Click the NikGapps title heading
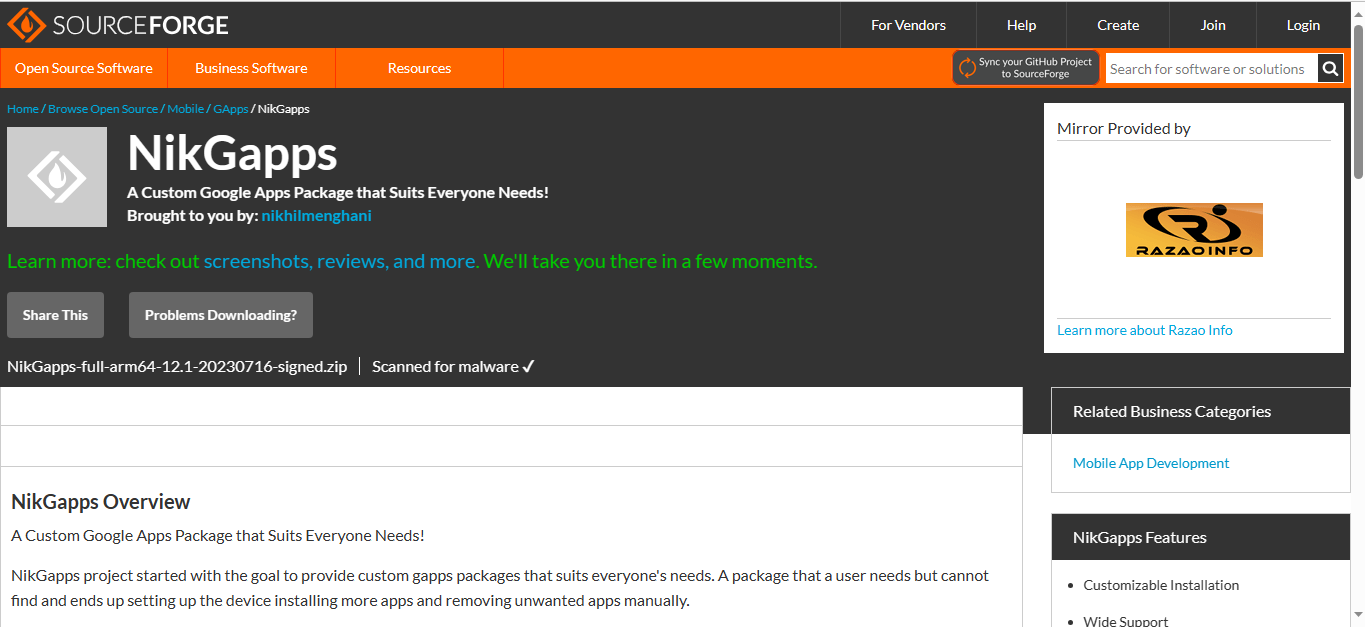 pyautogui.click(x=232, y=153)
